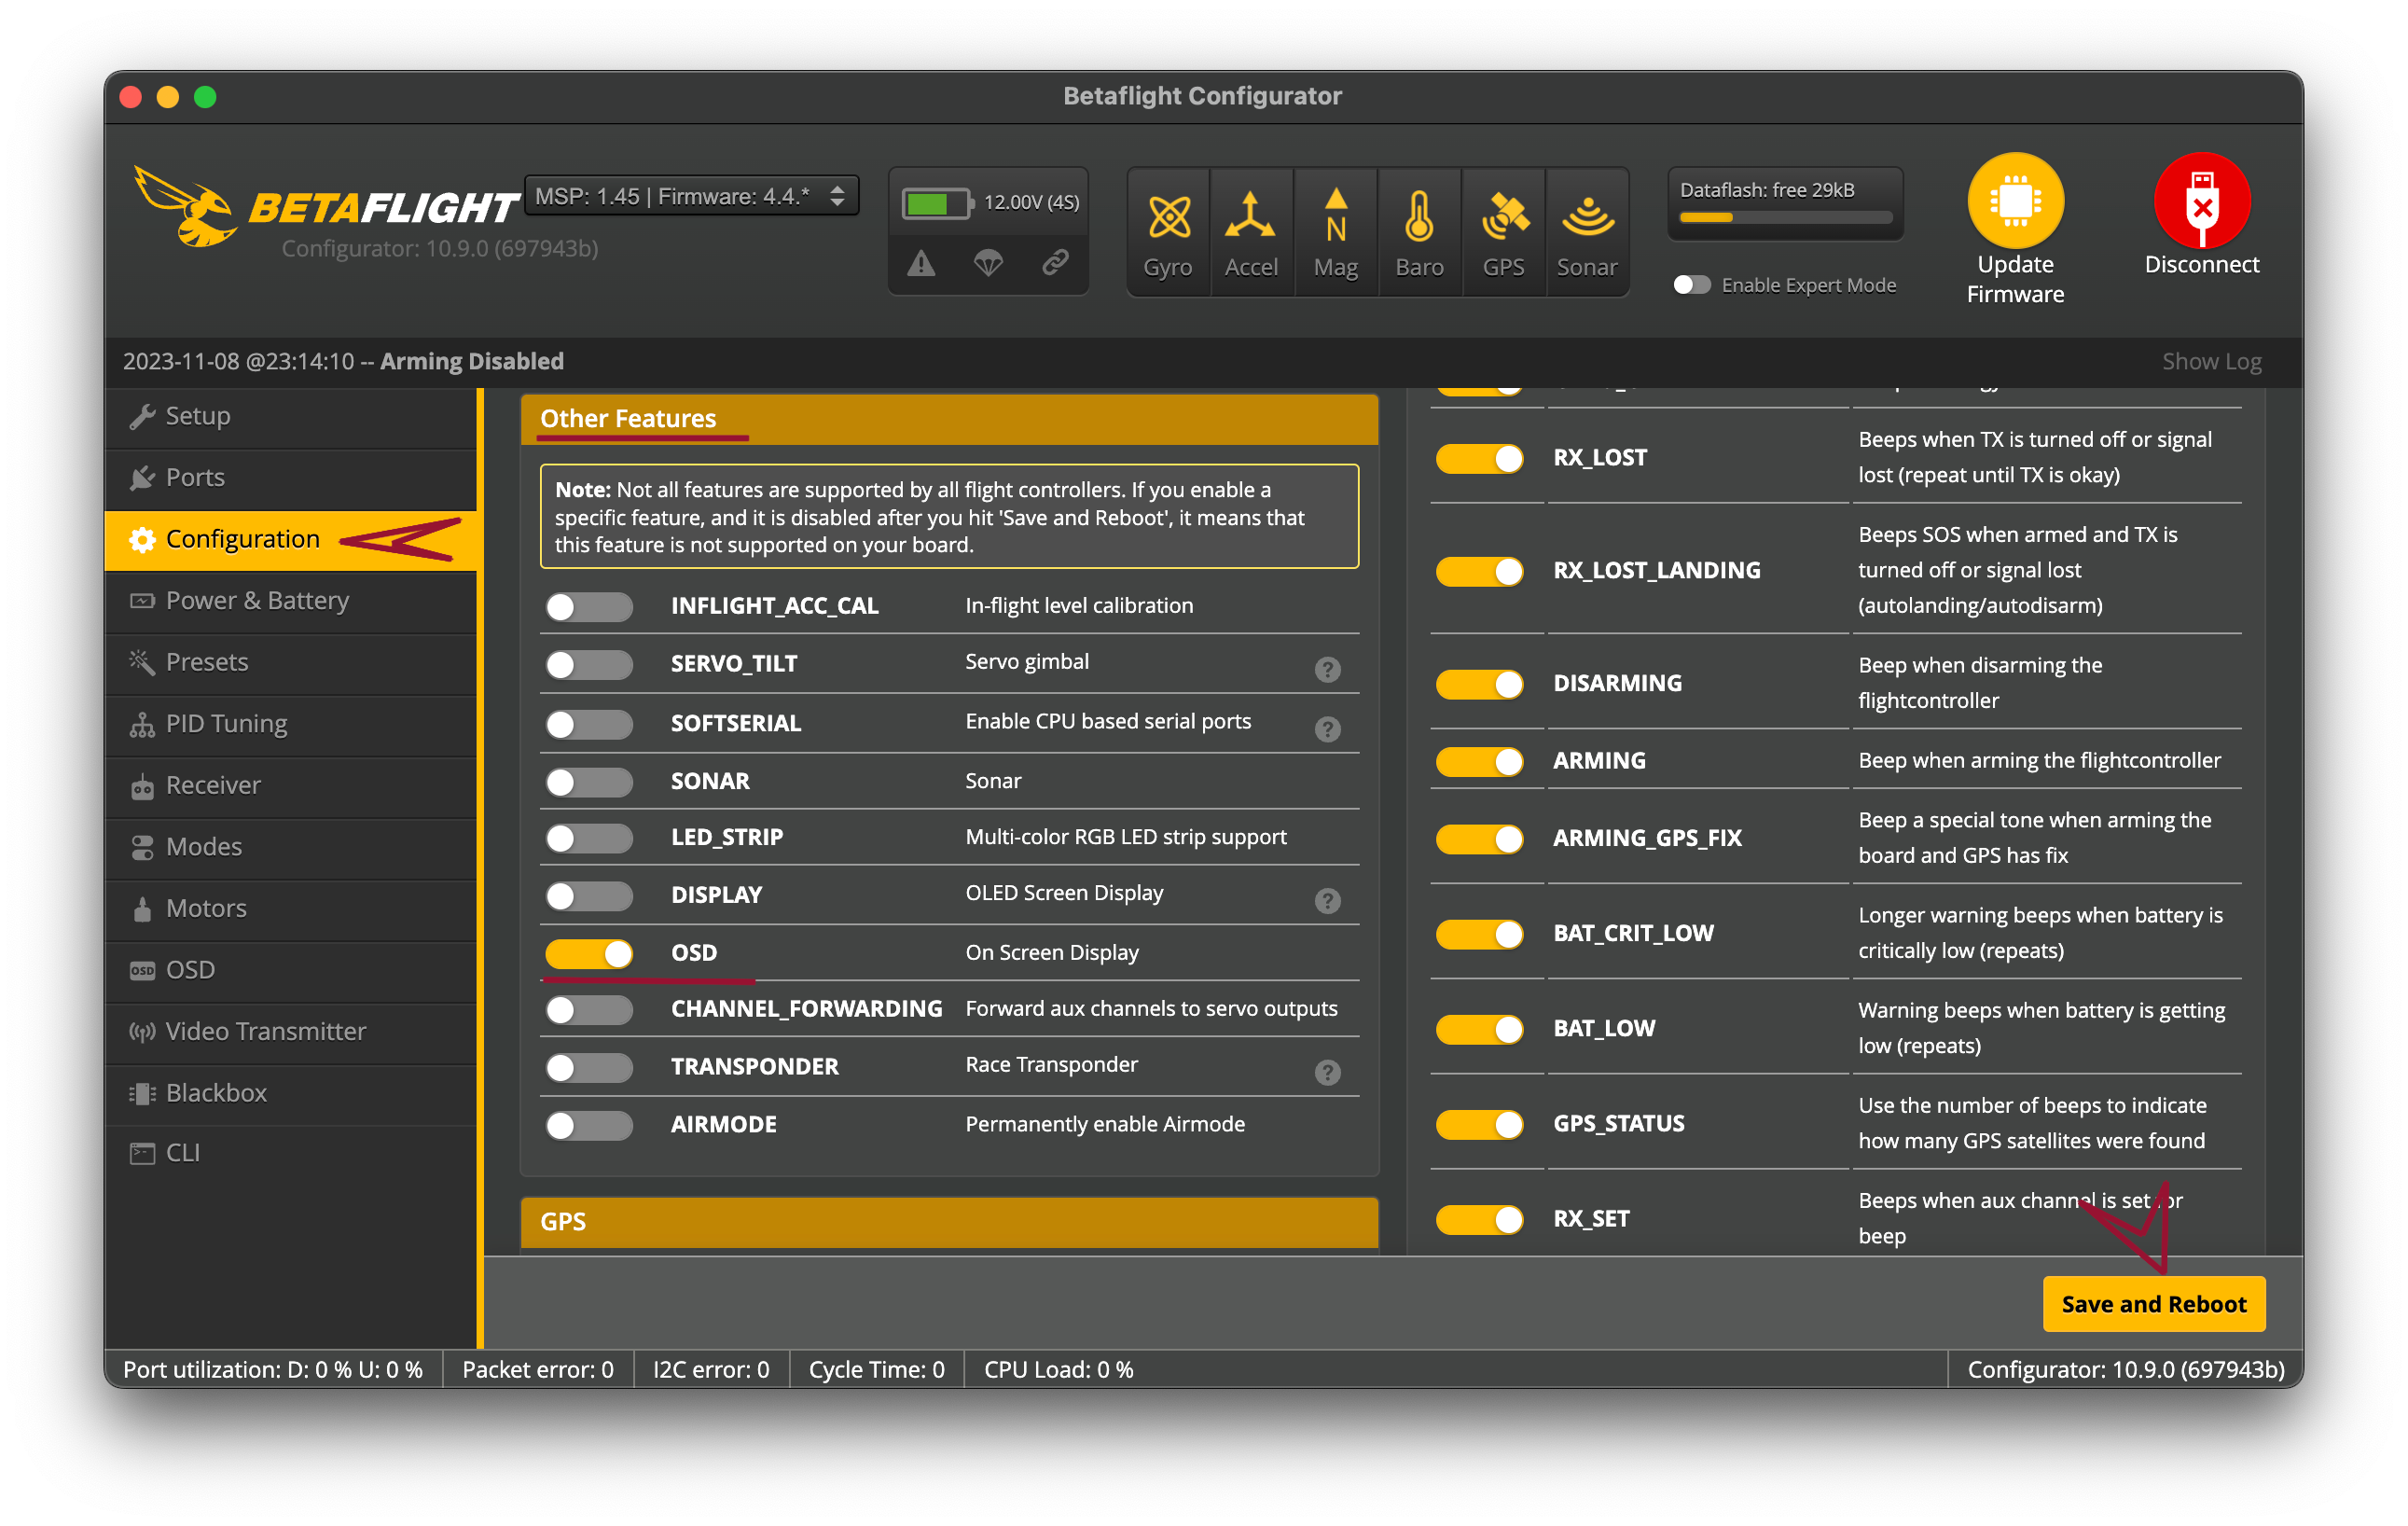Click the failsafe parachute icon

pos(988,264)
